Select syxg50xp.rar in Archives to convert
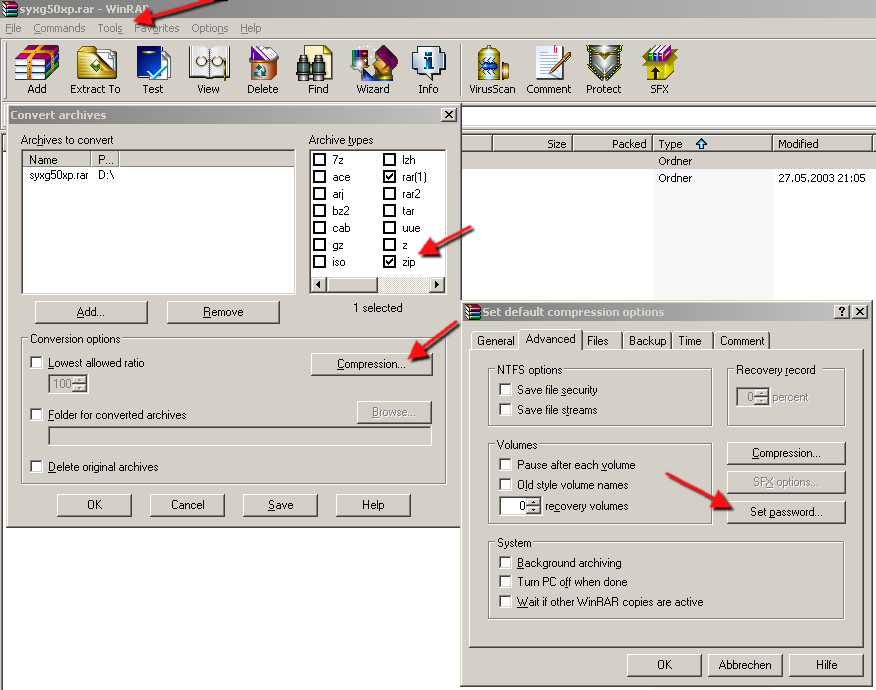The image size is (876, 690). [x=59, y=175]
